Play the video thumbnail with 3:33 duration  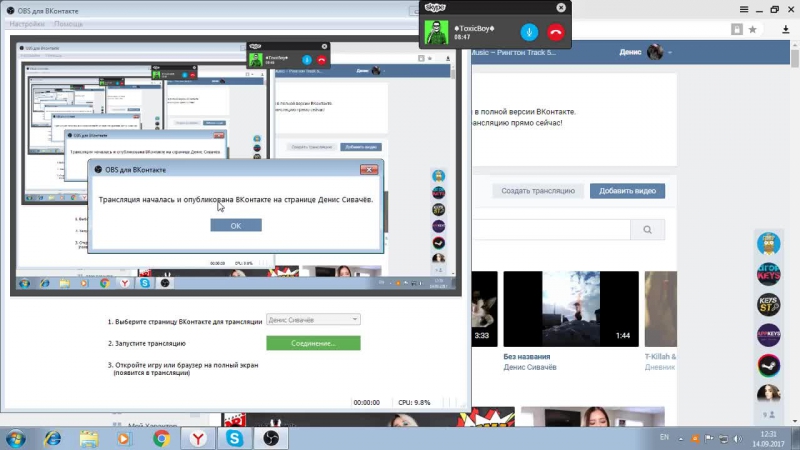(x=485, y=309)
